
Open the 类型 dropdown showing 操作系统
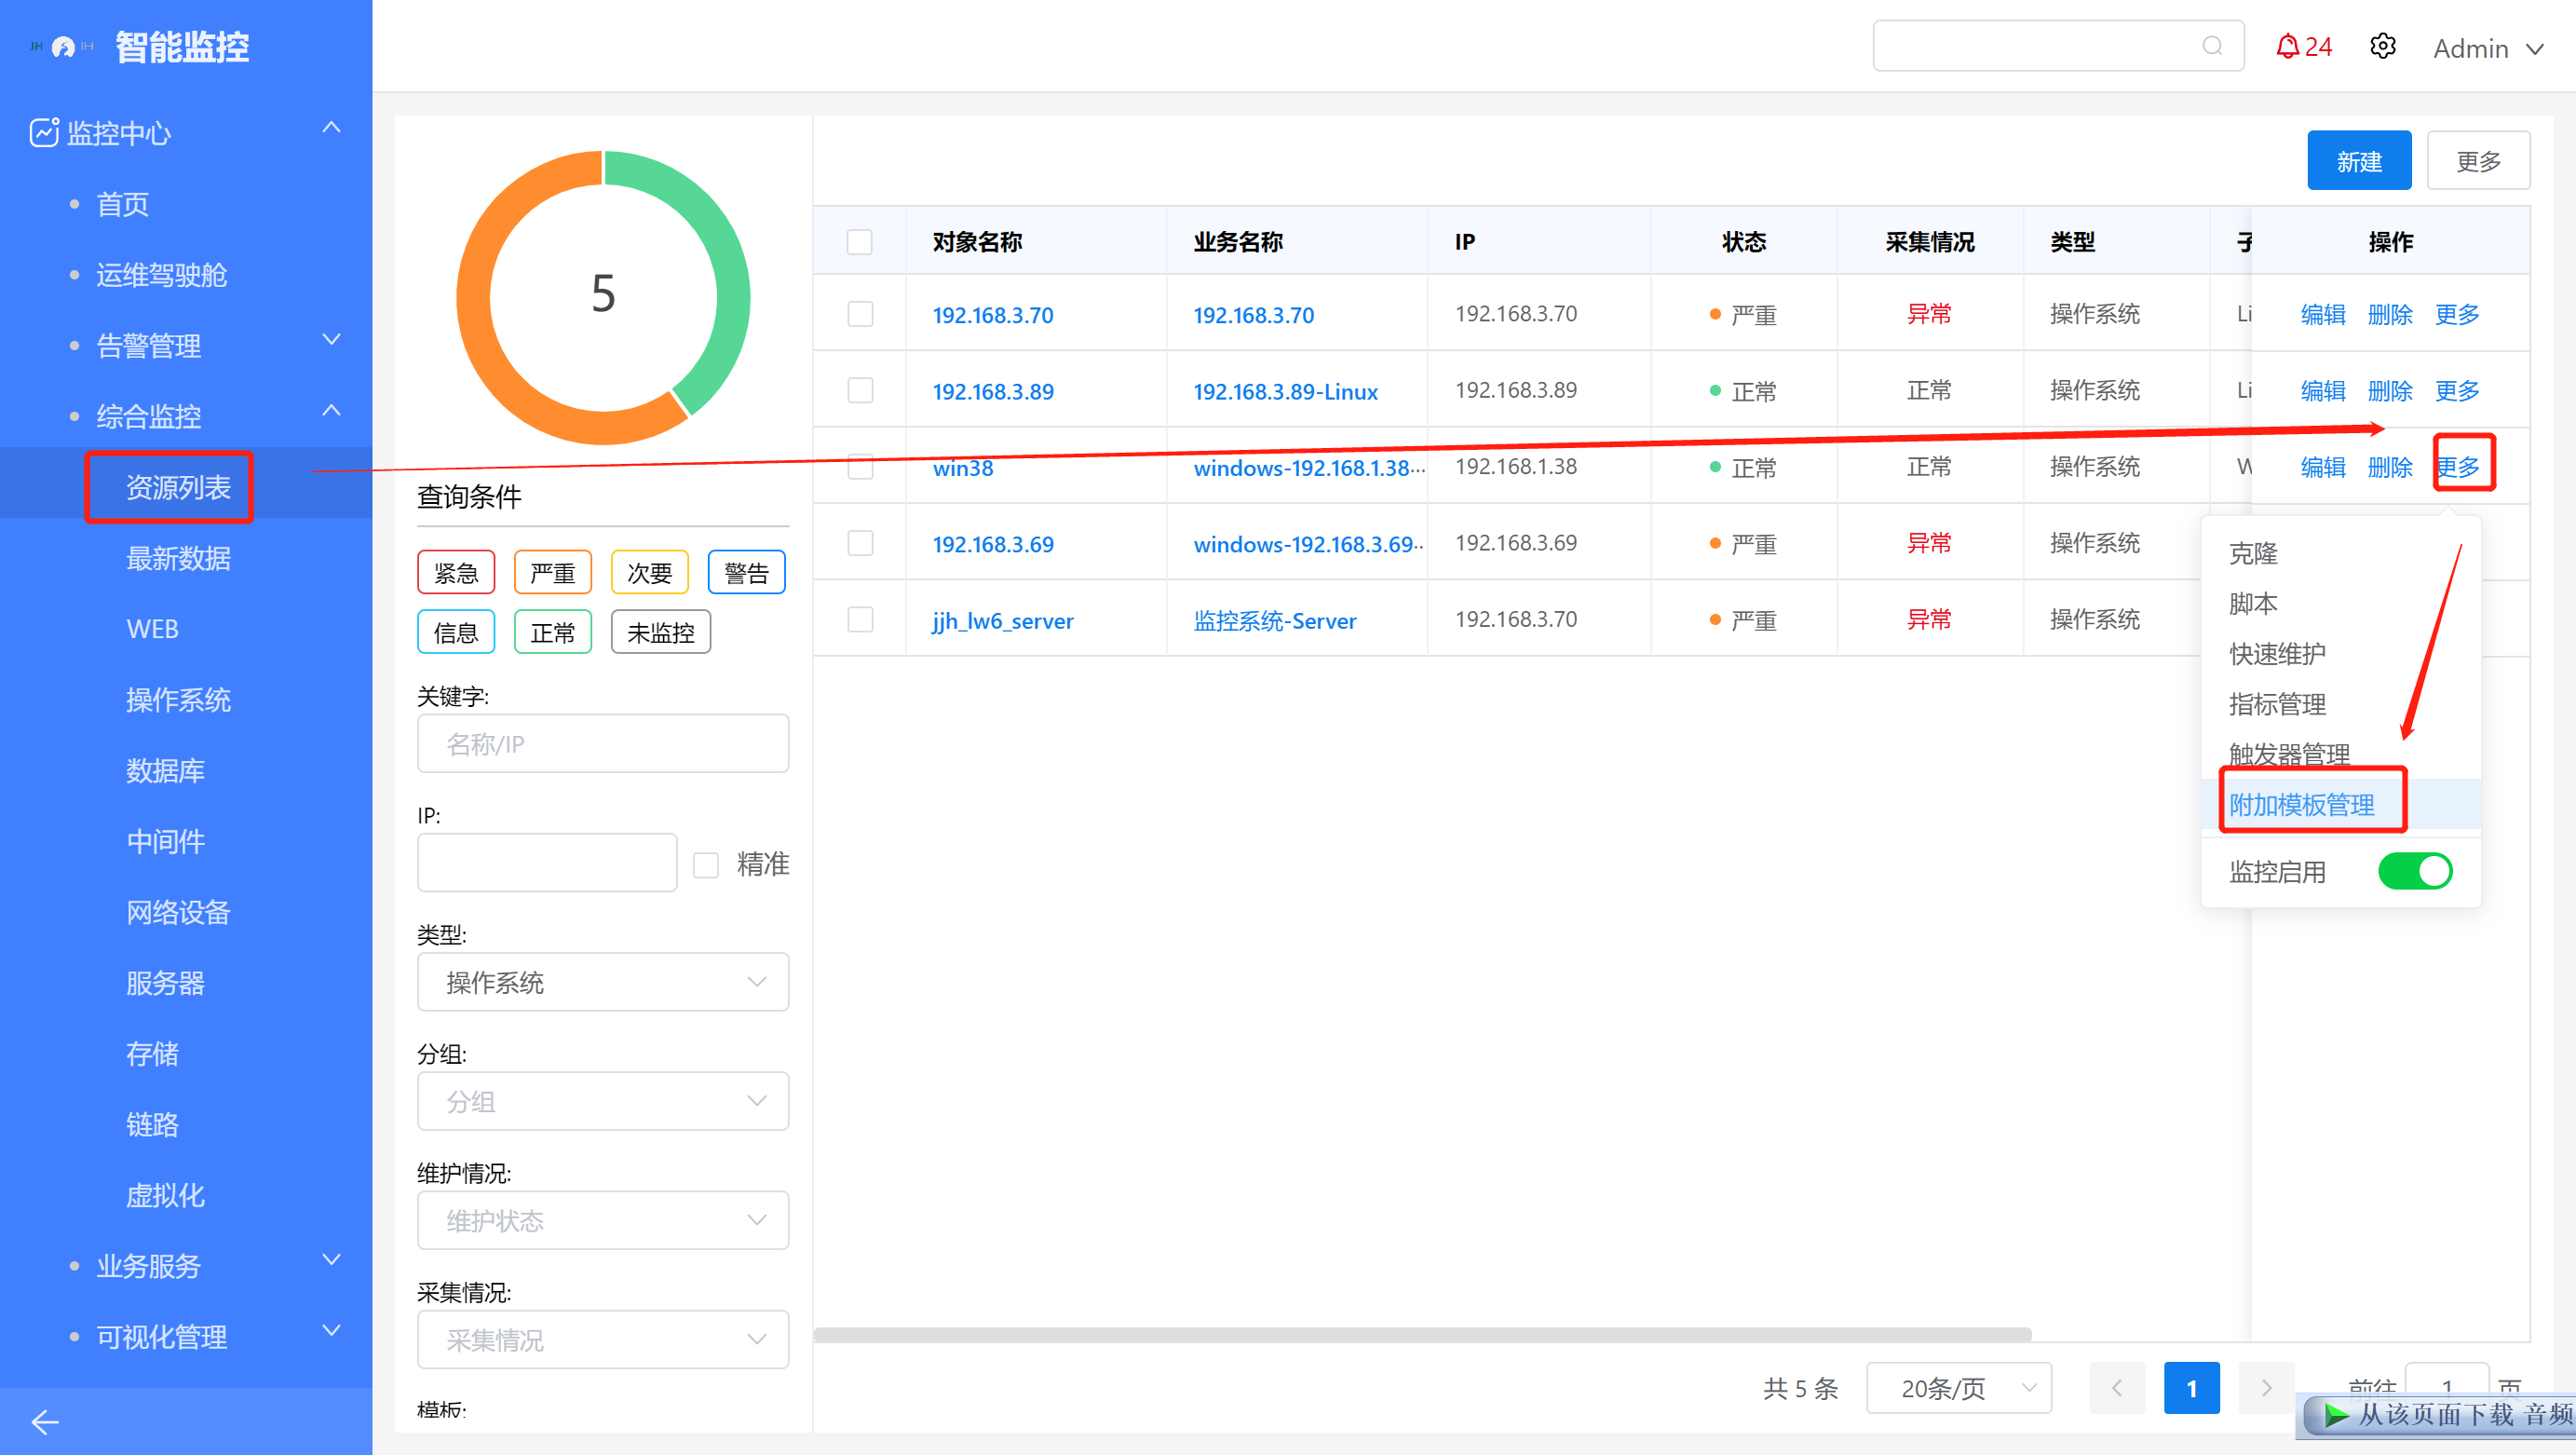603,982
